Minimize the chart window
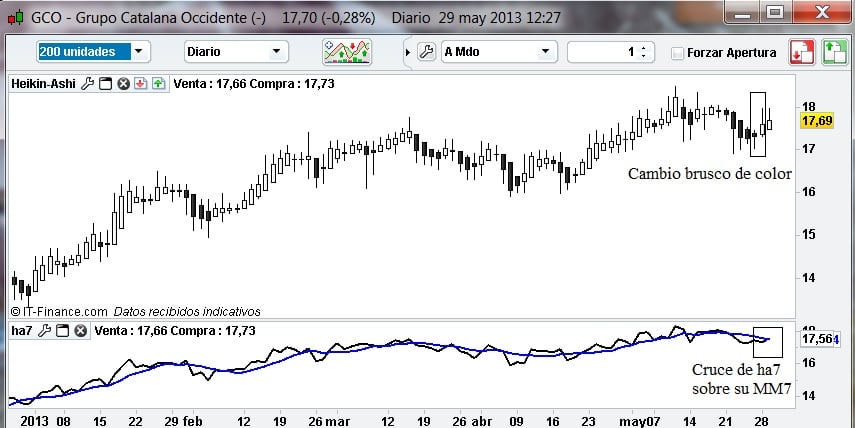855x428 pixels. coord(742,11)
